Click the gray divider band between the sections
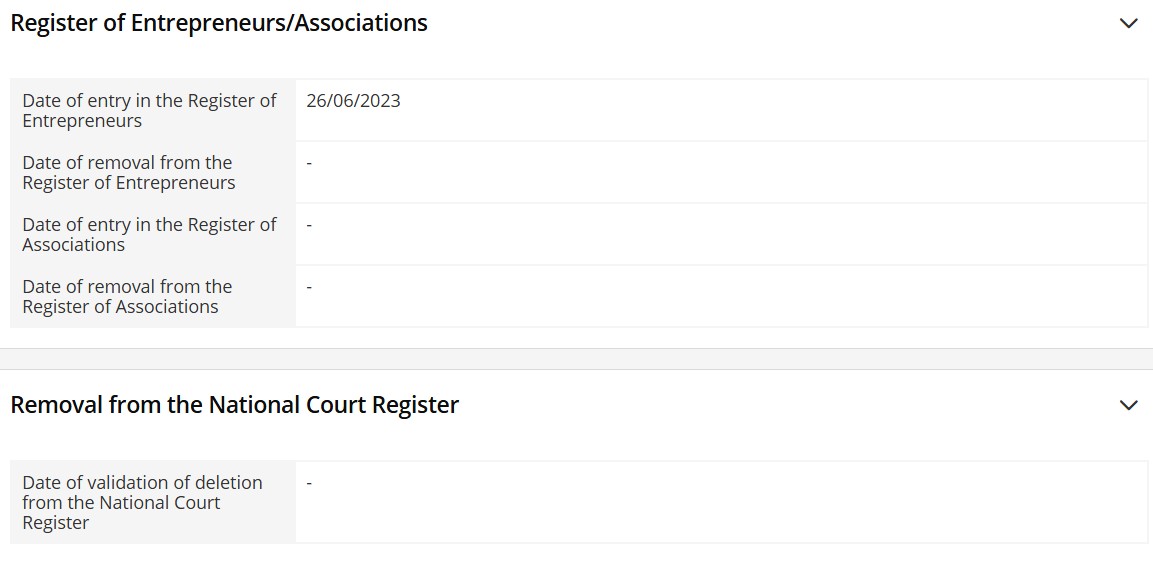The height and width of the screenshot is (562, 1153). [x=576, y=359]
